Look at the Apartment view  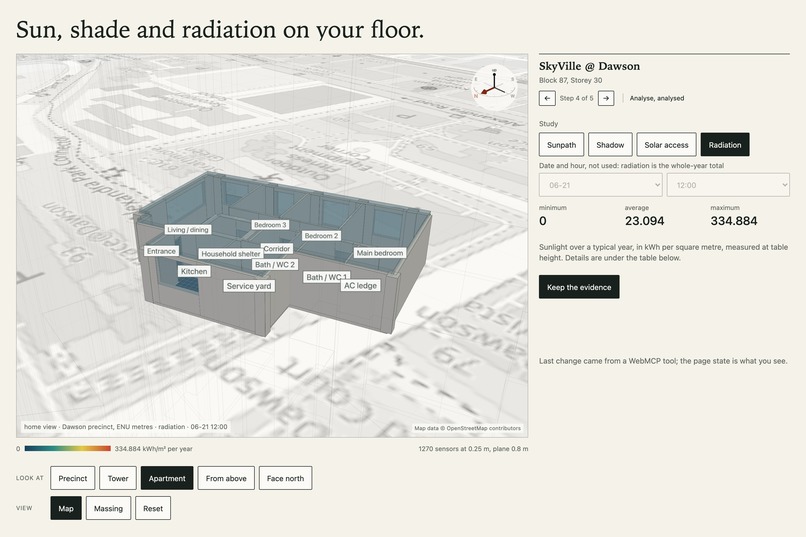[x=167, y=478]
